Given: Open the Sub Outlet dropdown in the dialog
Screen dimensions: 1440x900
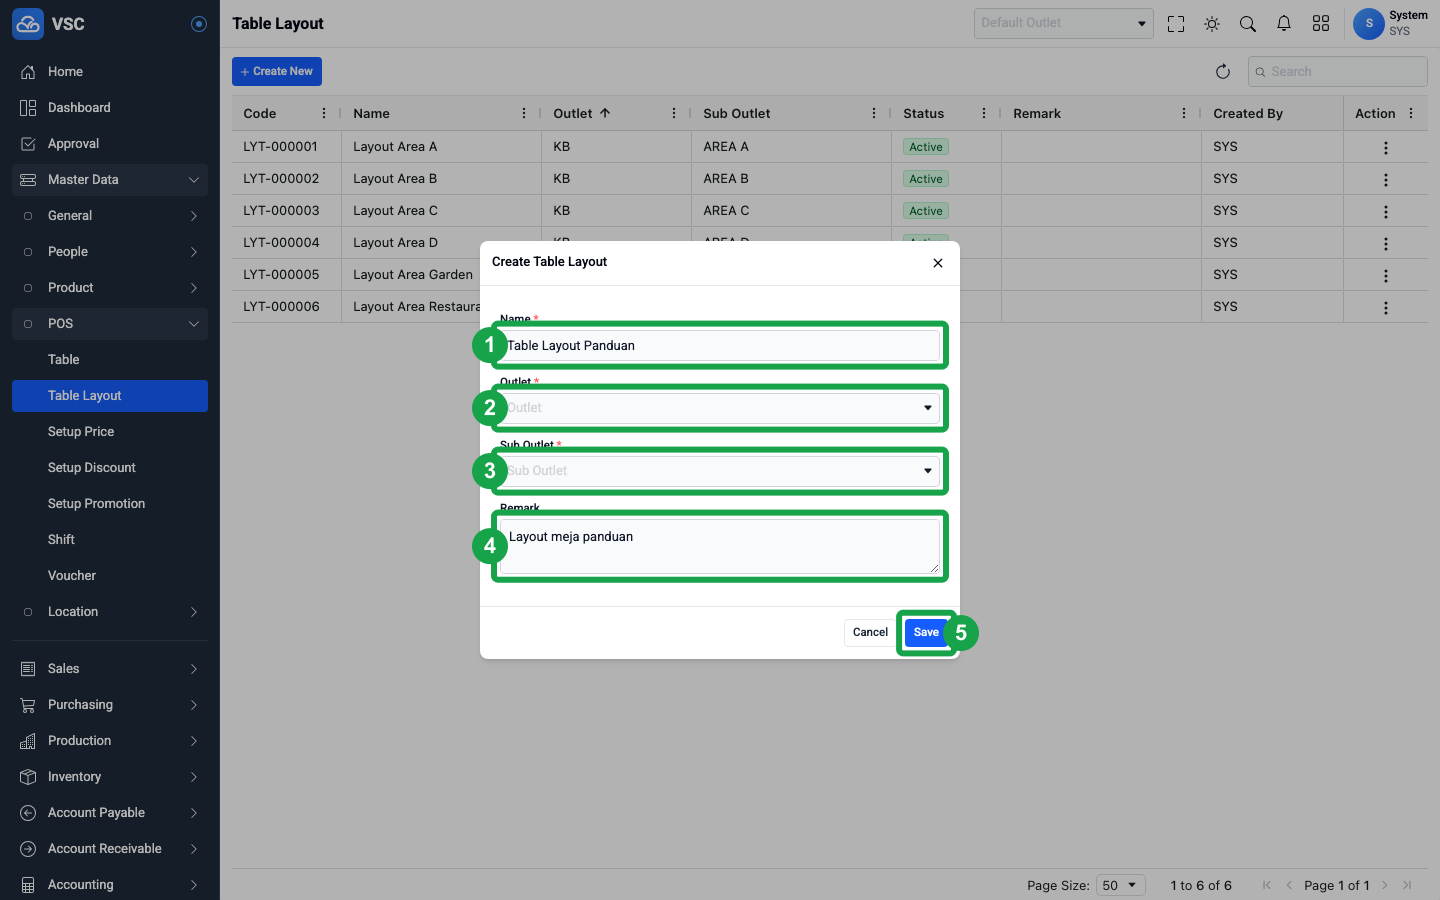Looking at the screenshot, I should pos(720,471).
